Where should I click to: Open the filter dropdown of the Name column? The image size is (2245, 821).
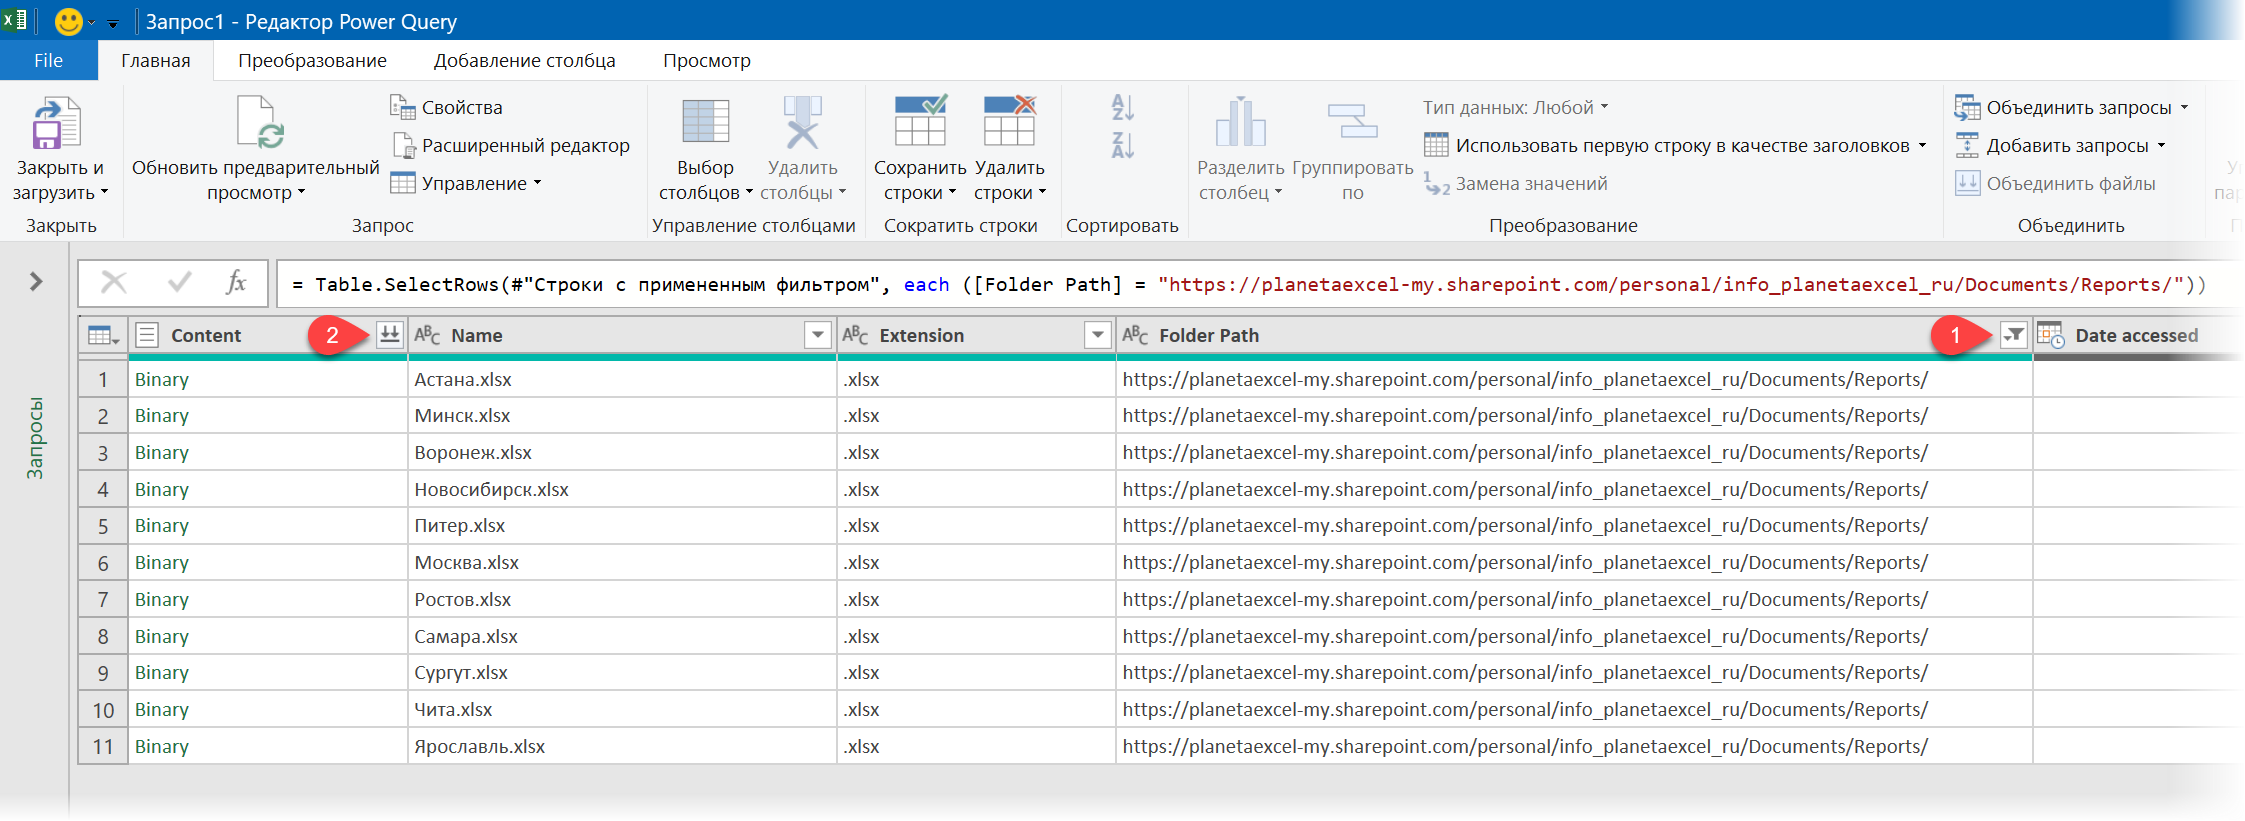pos(818,335)
